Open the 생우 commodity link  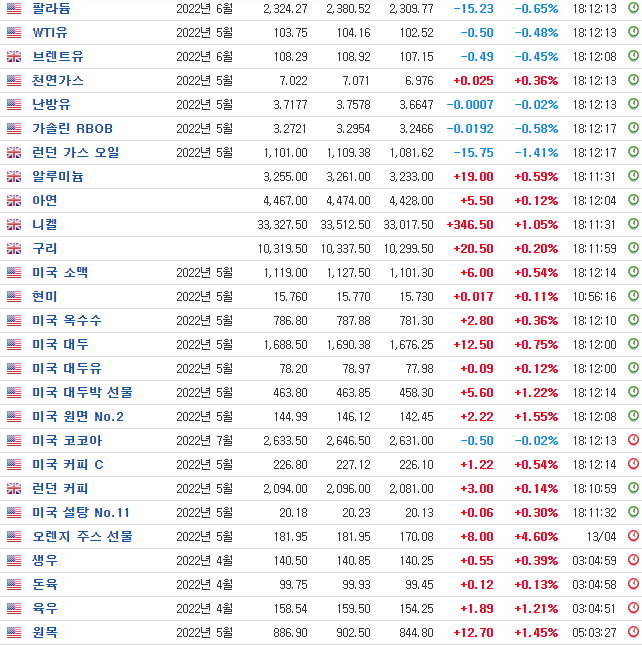44,560
